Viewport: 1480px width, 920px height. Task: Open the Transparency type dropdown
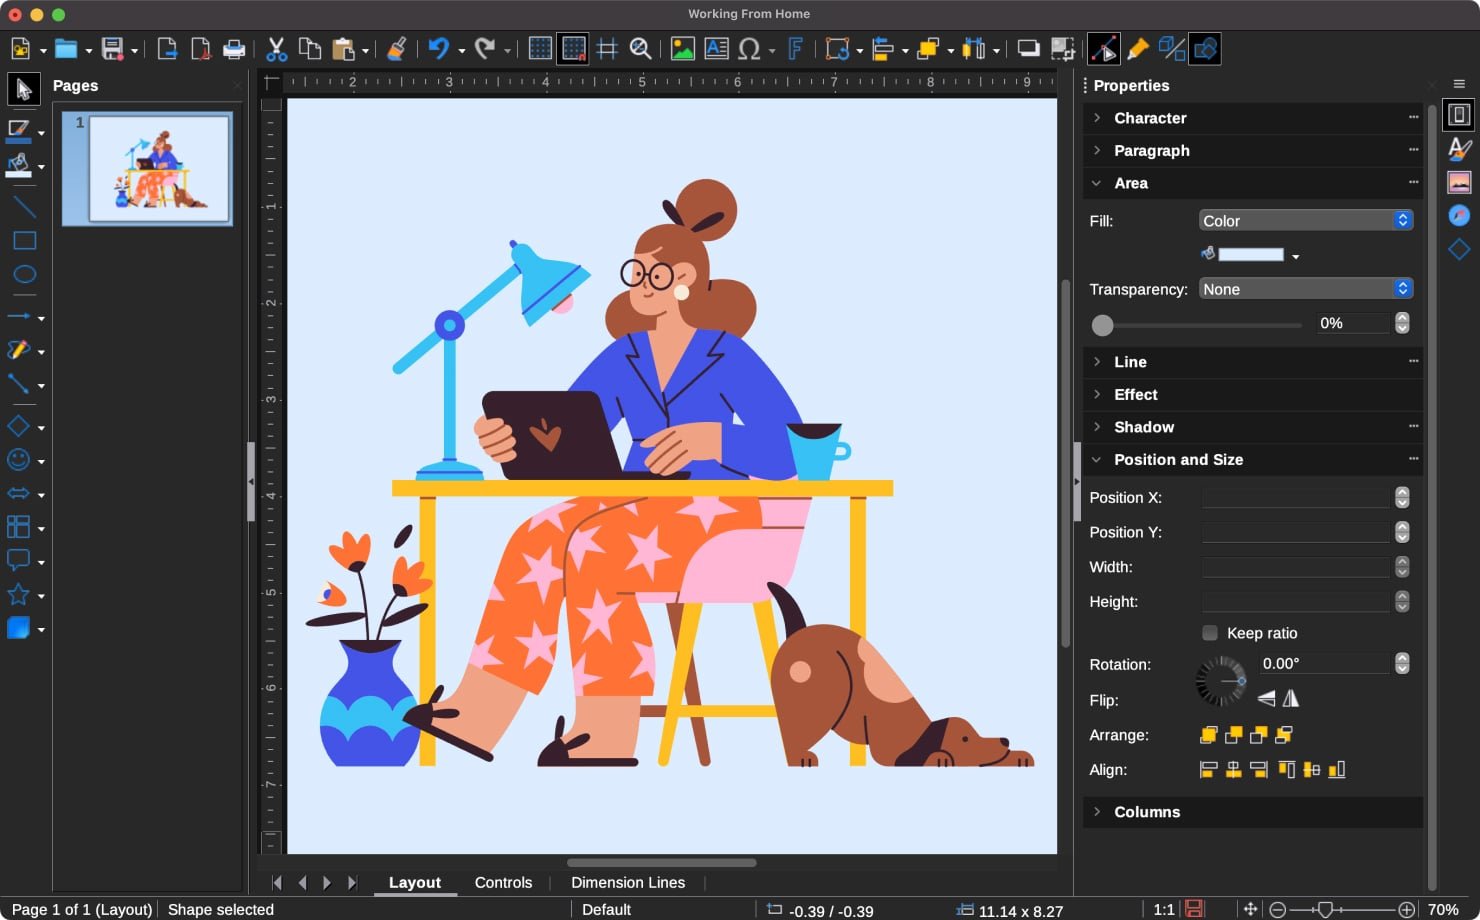pyautogui.click(x=1305, y=289)
